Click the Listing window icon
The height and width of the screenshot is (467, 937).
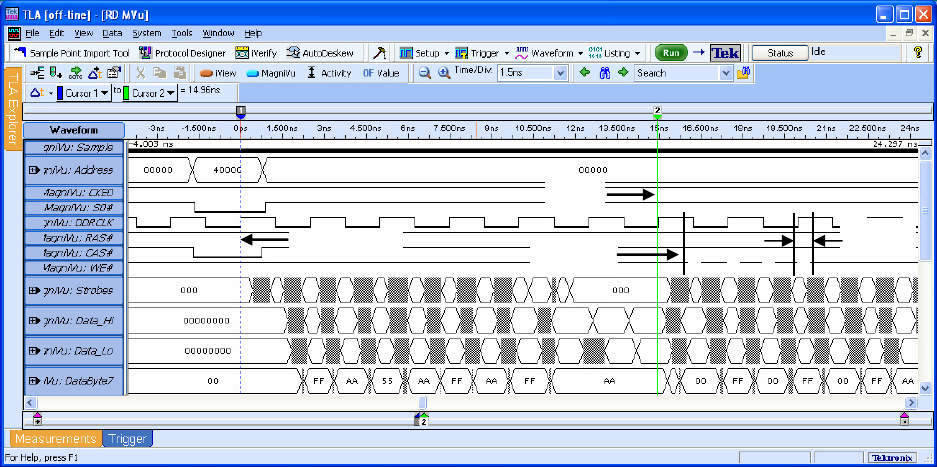(595, 53)
